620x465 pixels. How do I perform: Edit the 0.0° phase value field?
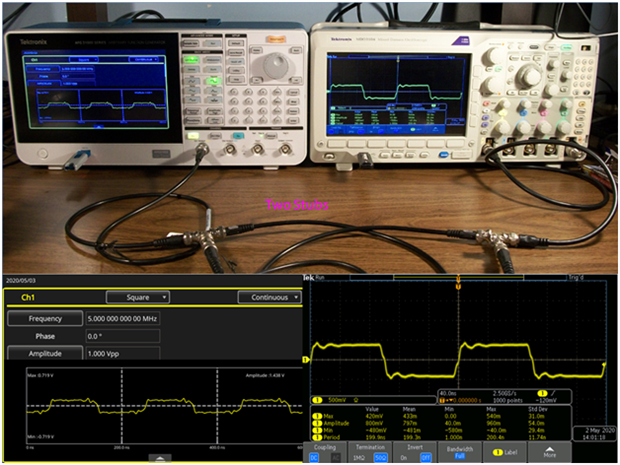click(123, 336)
